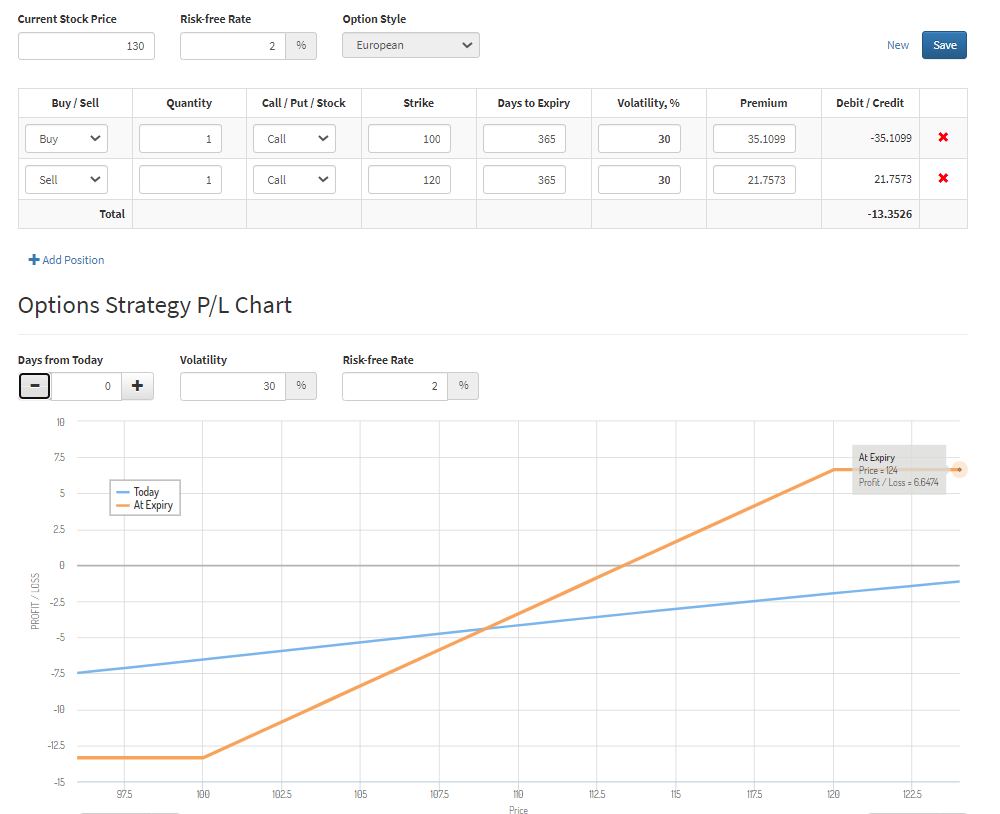Click the Call / Put / Stock column header
1000x814 pixels.
pos(304,103)
